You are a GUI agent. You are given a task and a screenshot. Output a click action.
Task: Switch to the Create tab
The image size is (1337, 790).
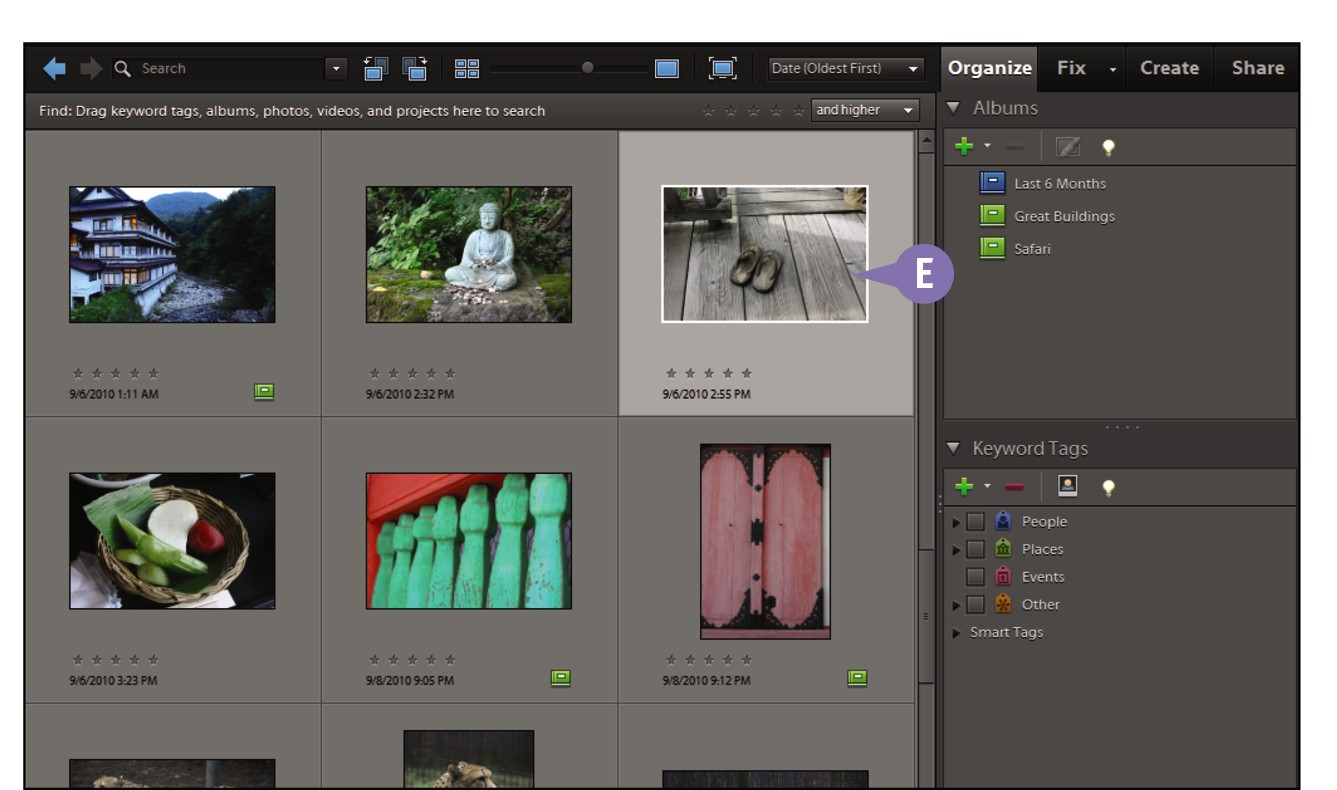[1169, 68]
